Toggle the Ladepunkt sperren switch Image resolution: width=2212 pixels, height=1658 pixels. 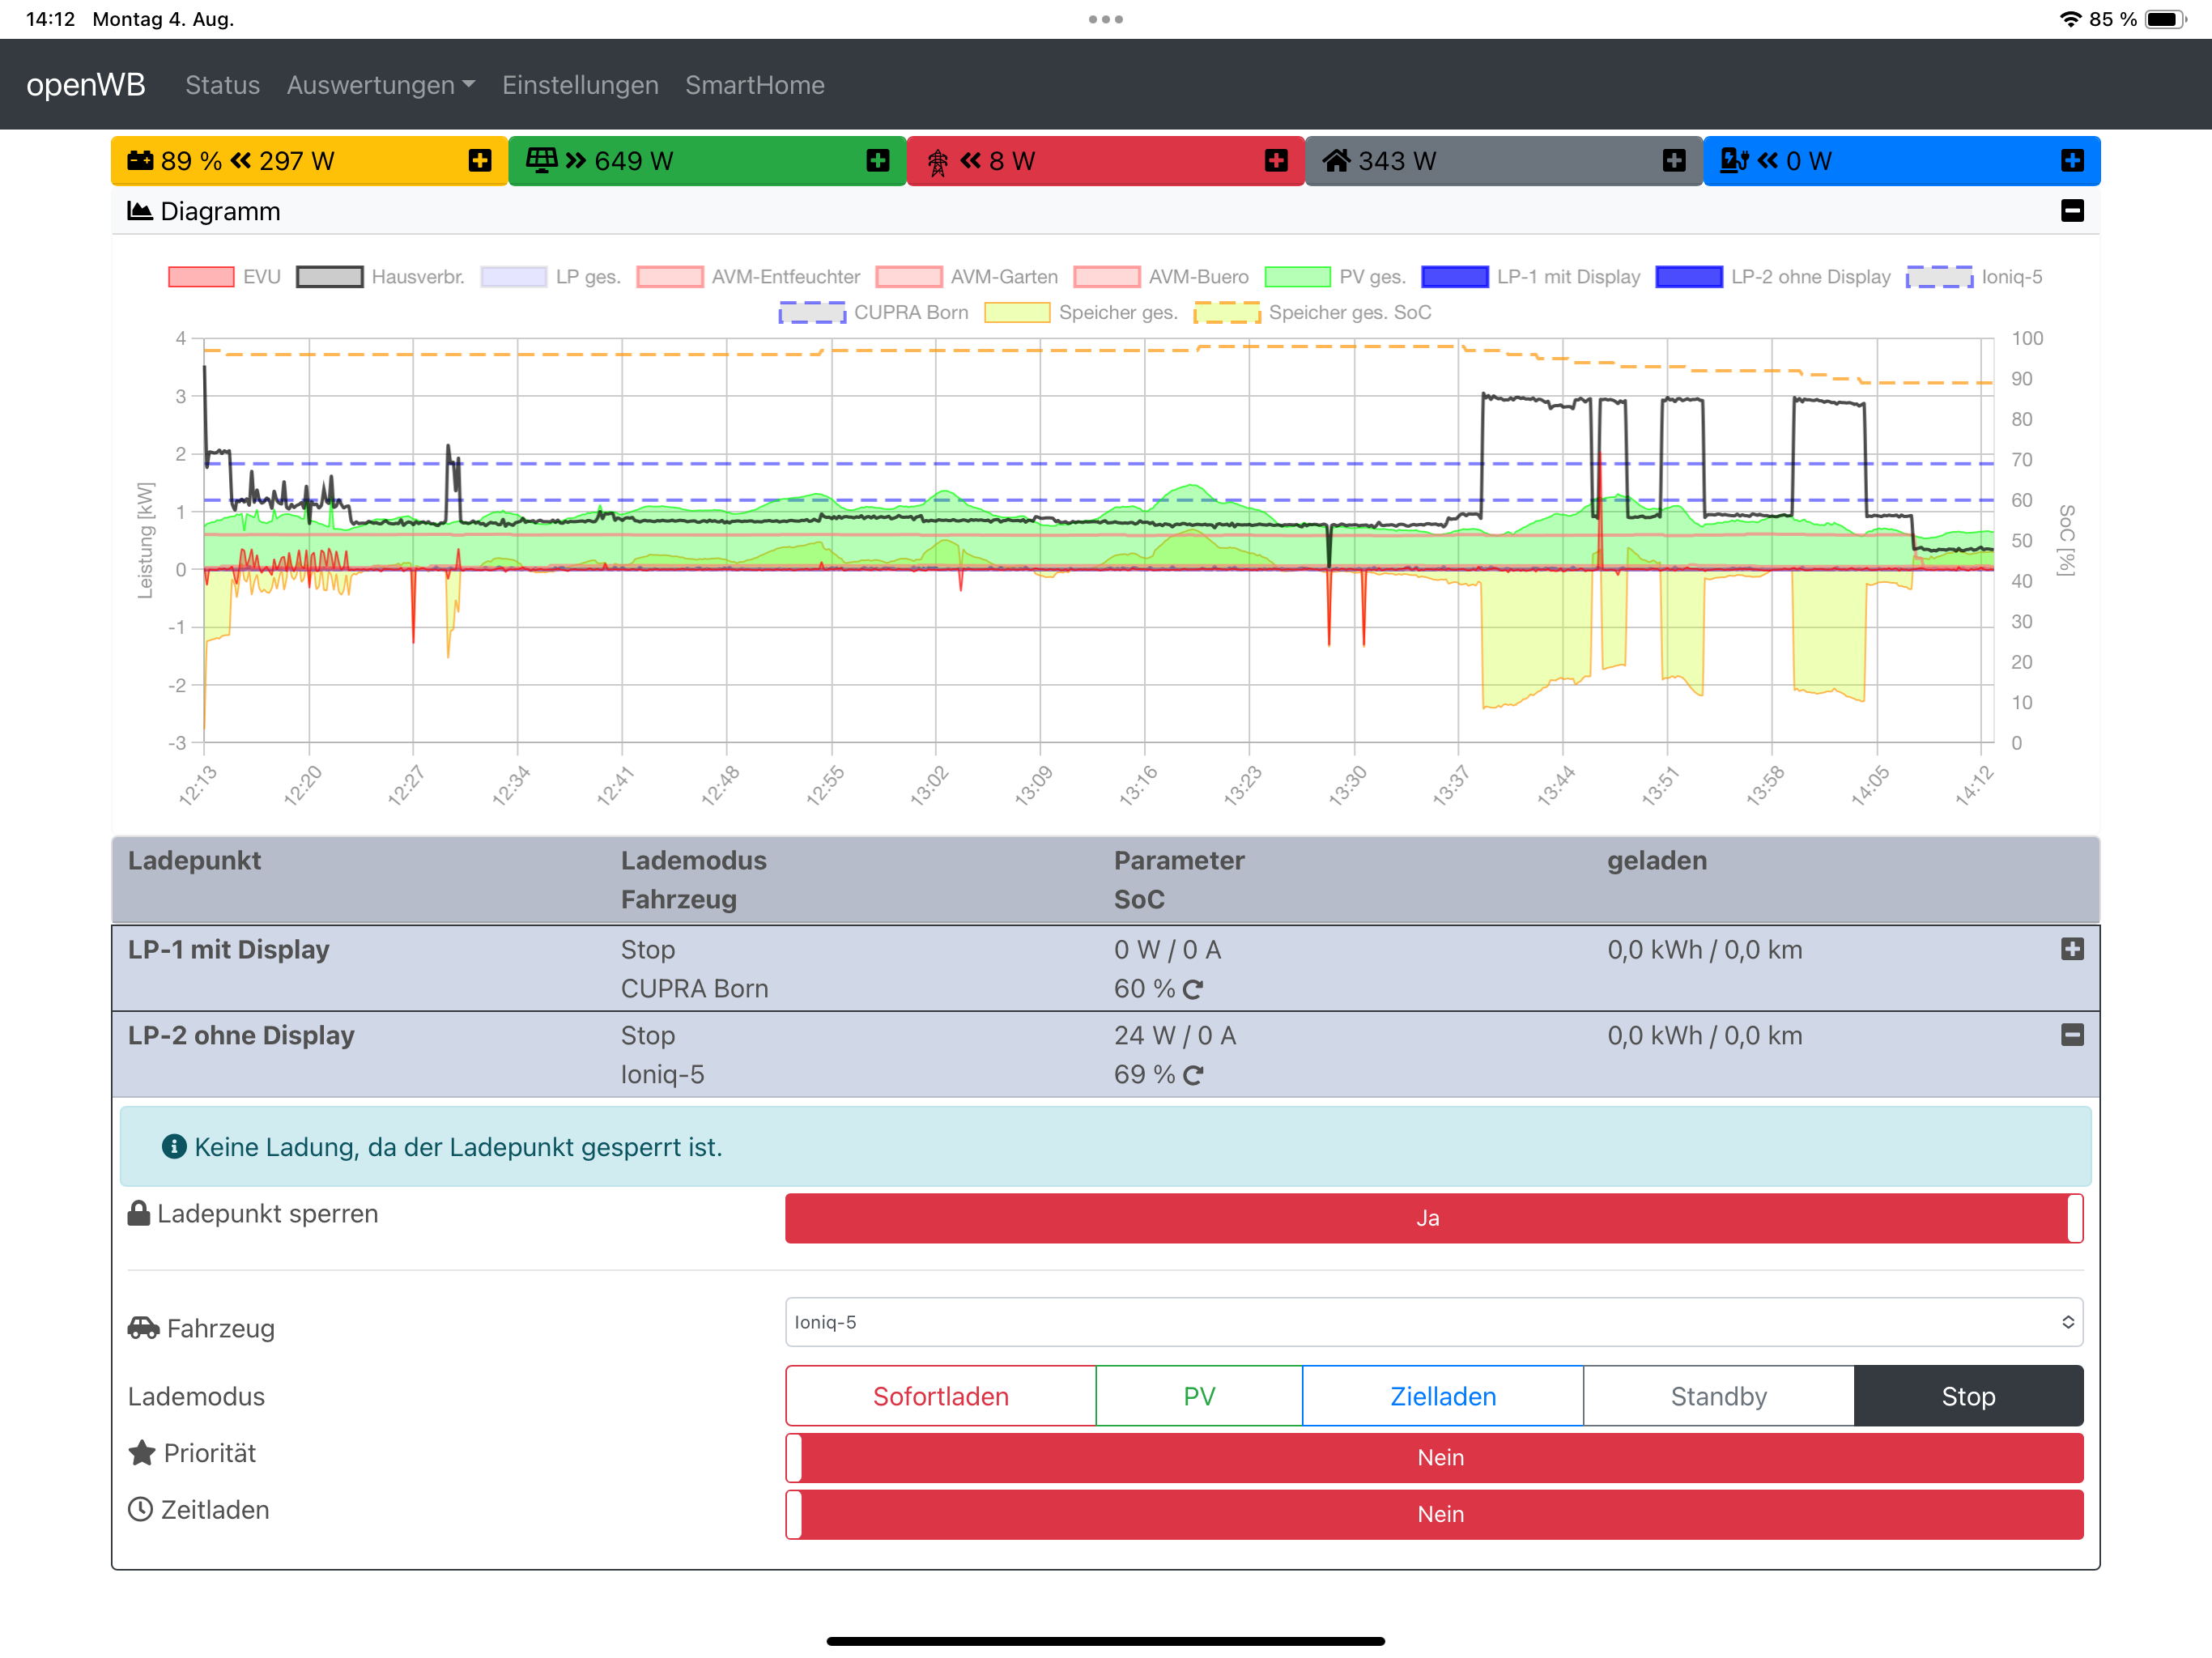tap(1433, 1218)
